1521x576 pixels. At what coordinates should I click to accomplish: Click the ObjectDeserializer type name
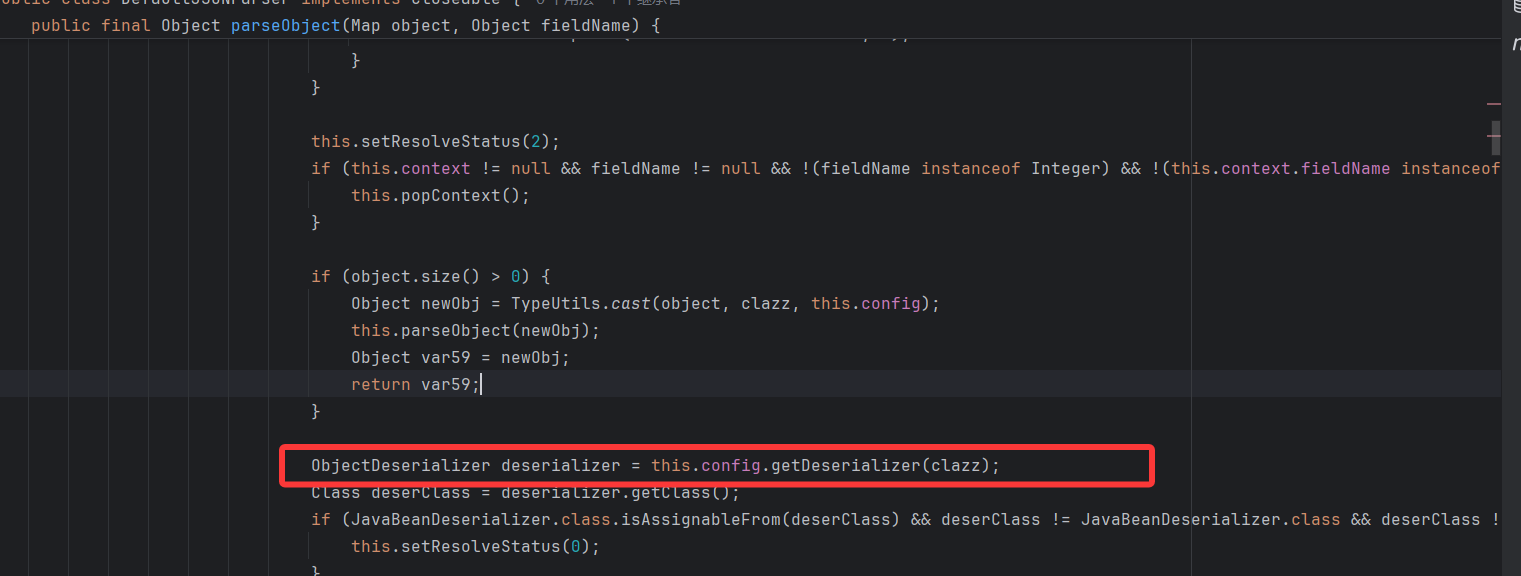(400, 465)
